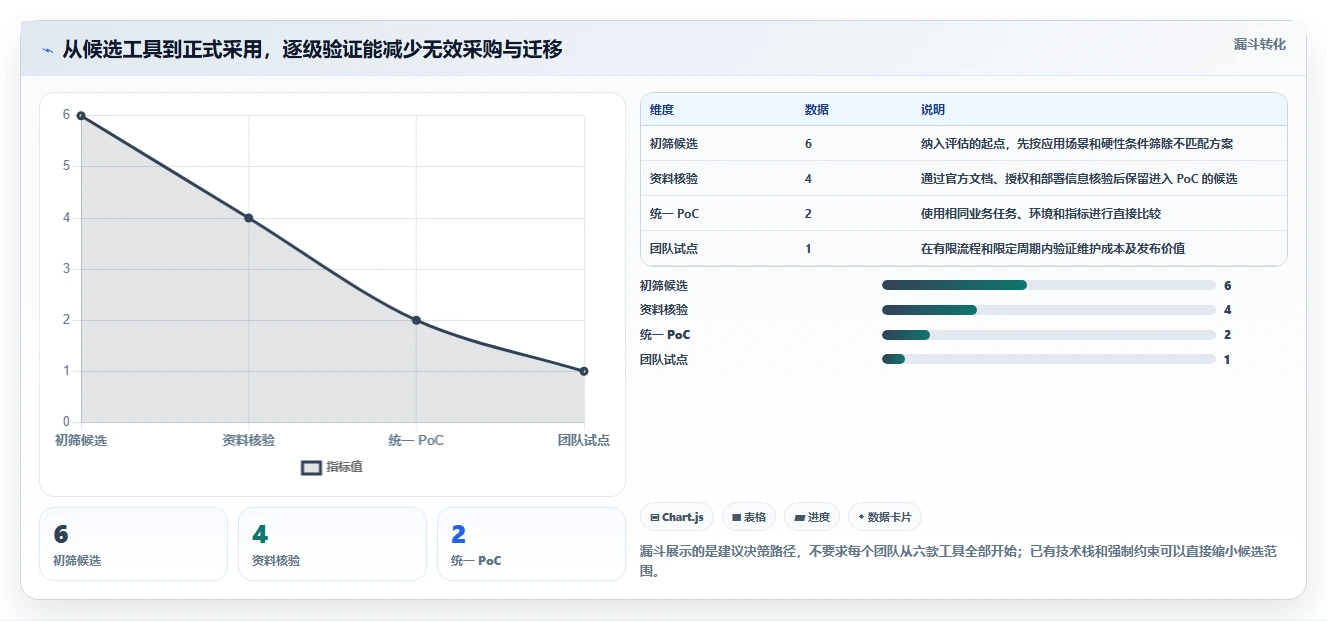Click the 统一 PoC progress bar

click(1049, 335)
